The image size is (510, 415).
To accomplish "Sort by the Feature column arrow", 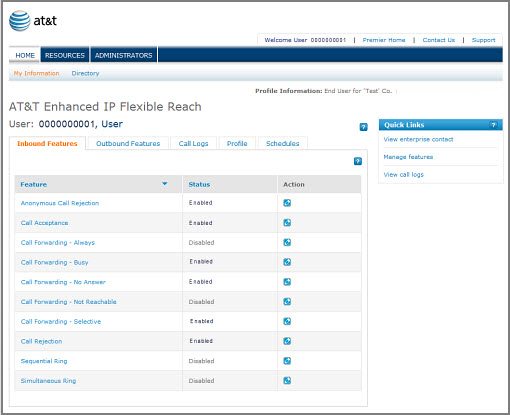I will [x=165, y=184].
